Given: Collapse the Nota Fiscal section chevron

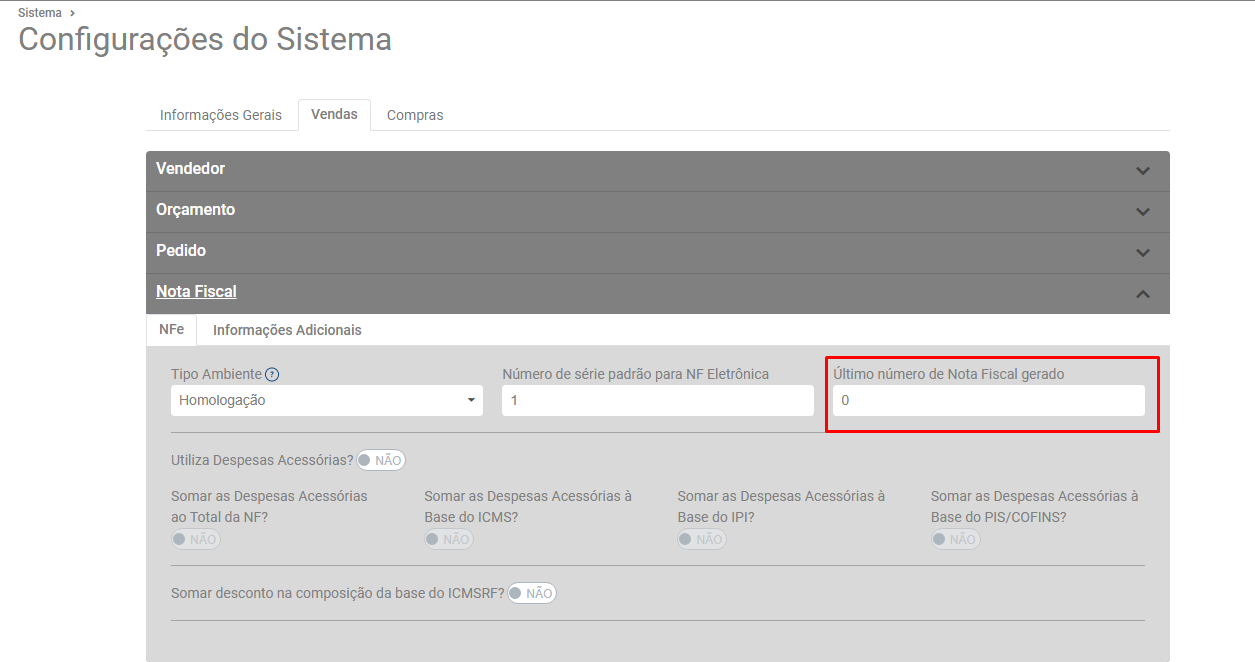Looking at the screenshot, I should point(1143,294).
